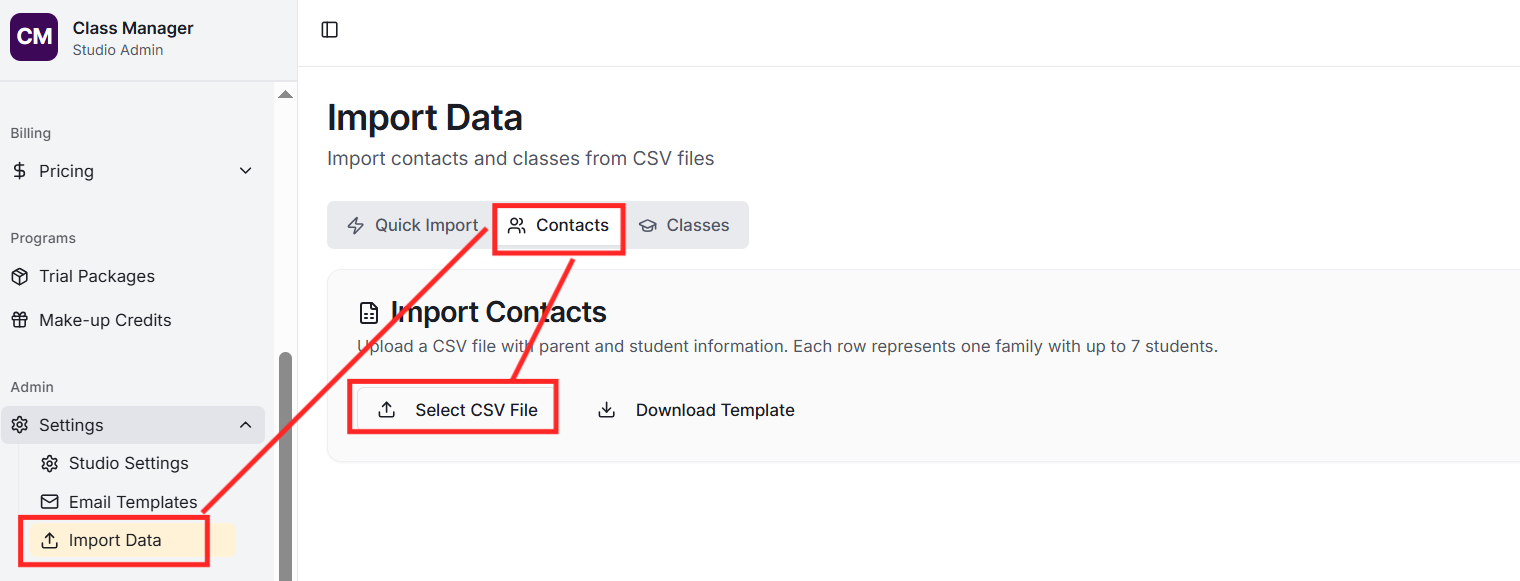Click the Studio Settings gear icon

(x=49, y=463)
